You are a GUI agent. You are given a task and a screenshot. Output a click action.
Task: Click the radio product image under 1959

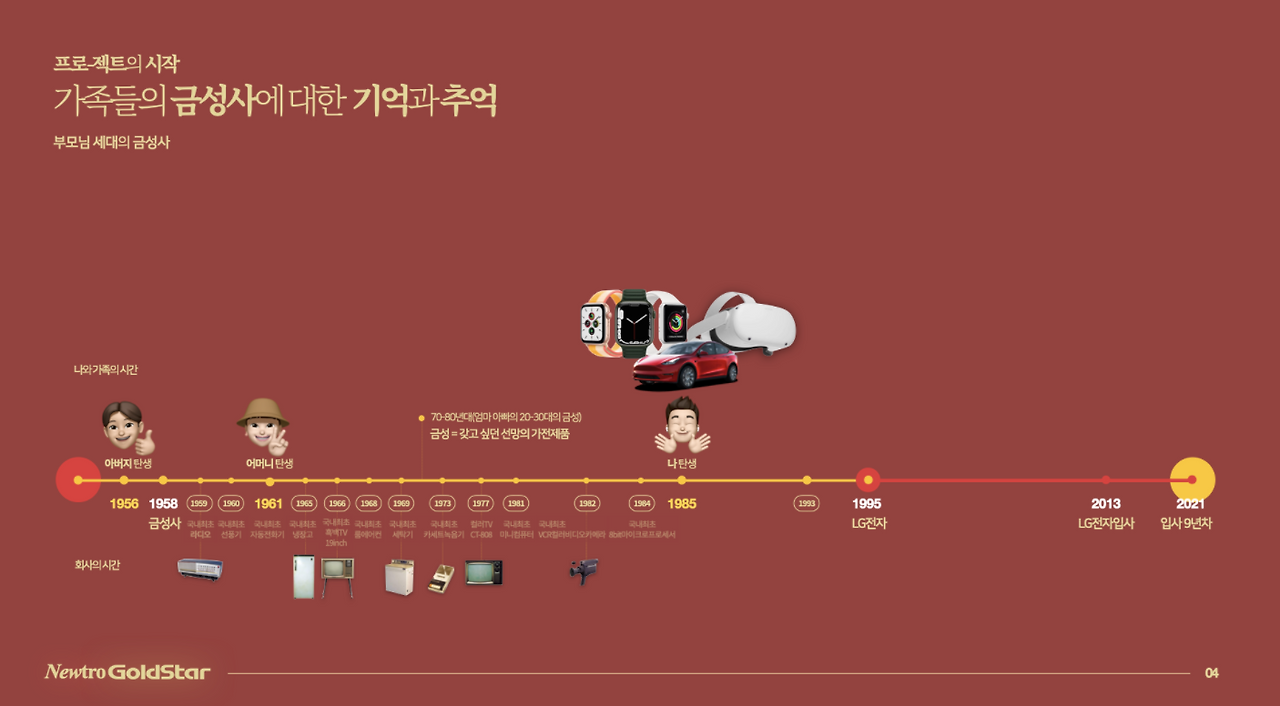point(198,568)
